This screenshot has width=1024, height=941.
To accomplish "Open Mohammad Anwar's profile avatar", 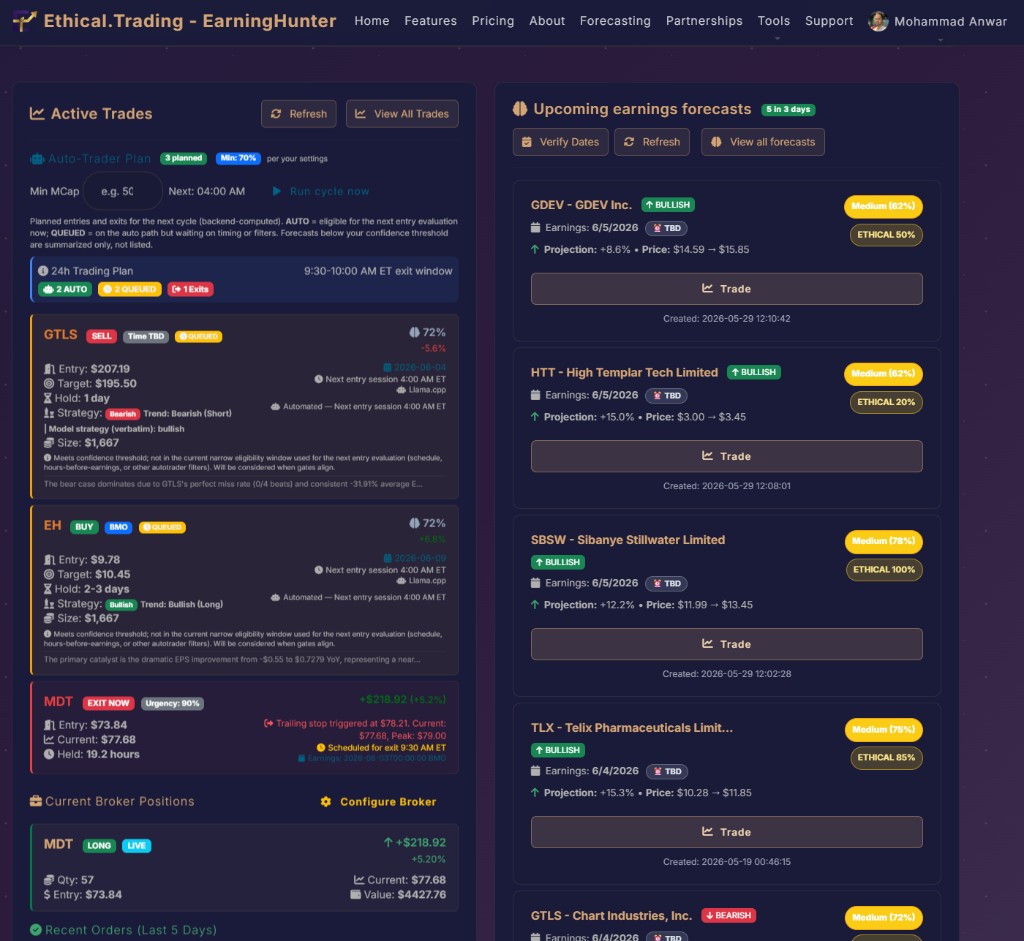I will click(x=878, y=22).
